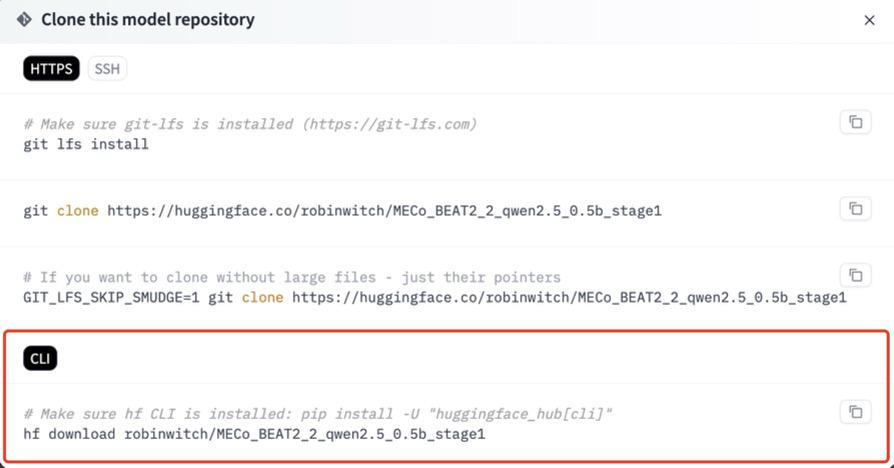Copy the git lfs install command
Image resolution: width=894 pixels, height=468 pixels.
pyautogui.click(x=855, y=122)
